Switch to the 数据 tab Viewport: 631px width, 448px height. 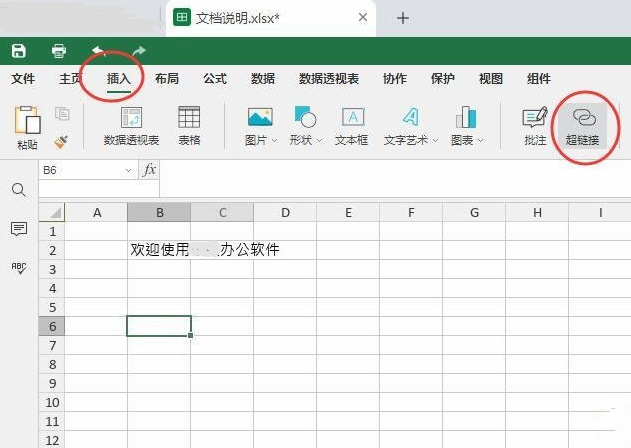(263, 79)
